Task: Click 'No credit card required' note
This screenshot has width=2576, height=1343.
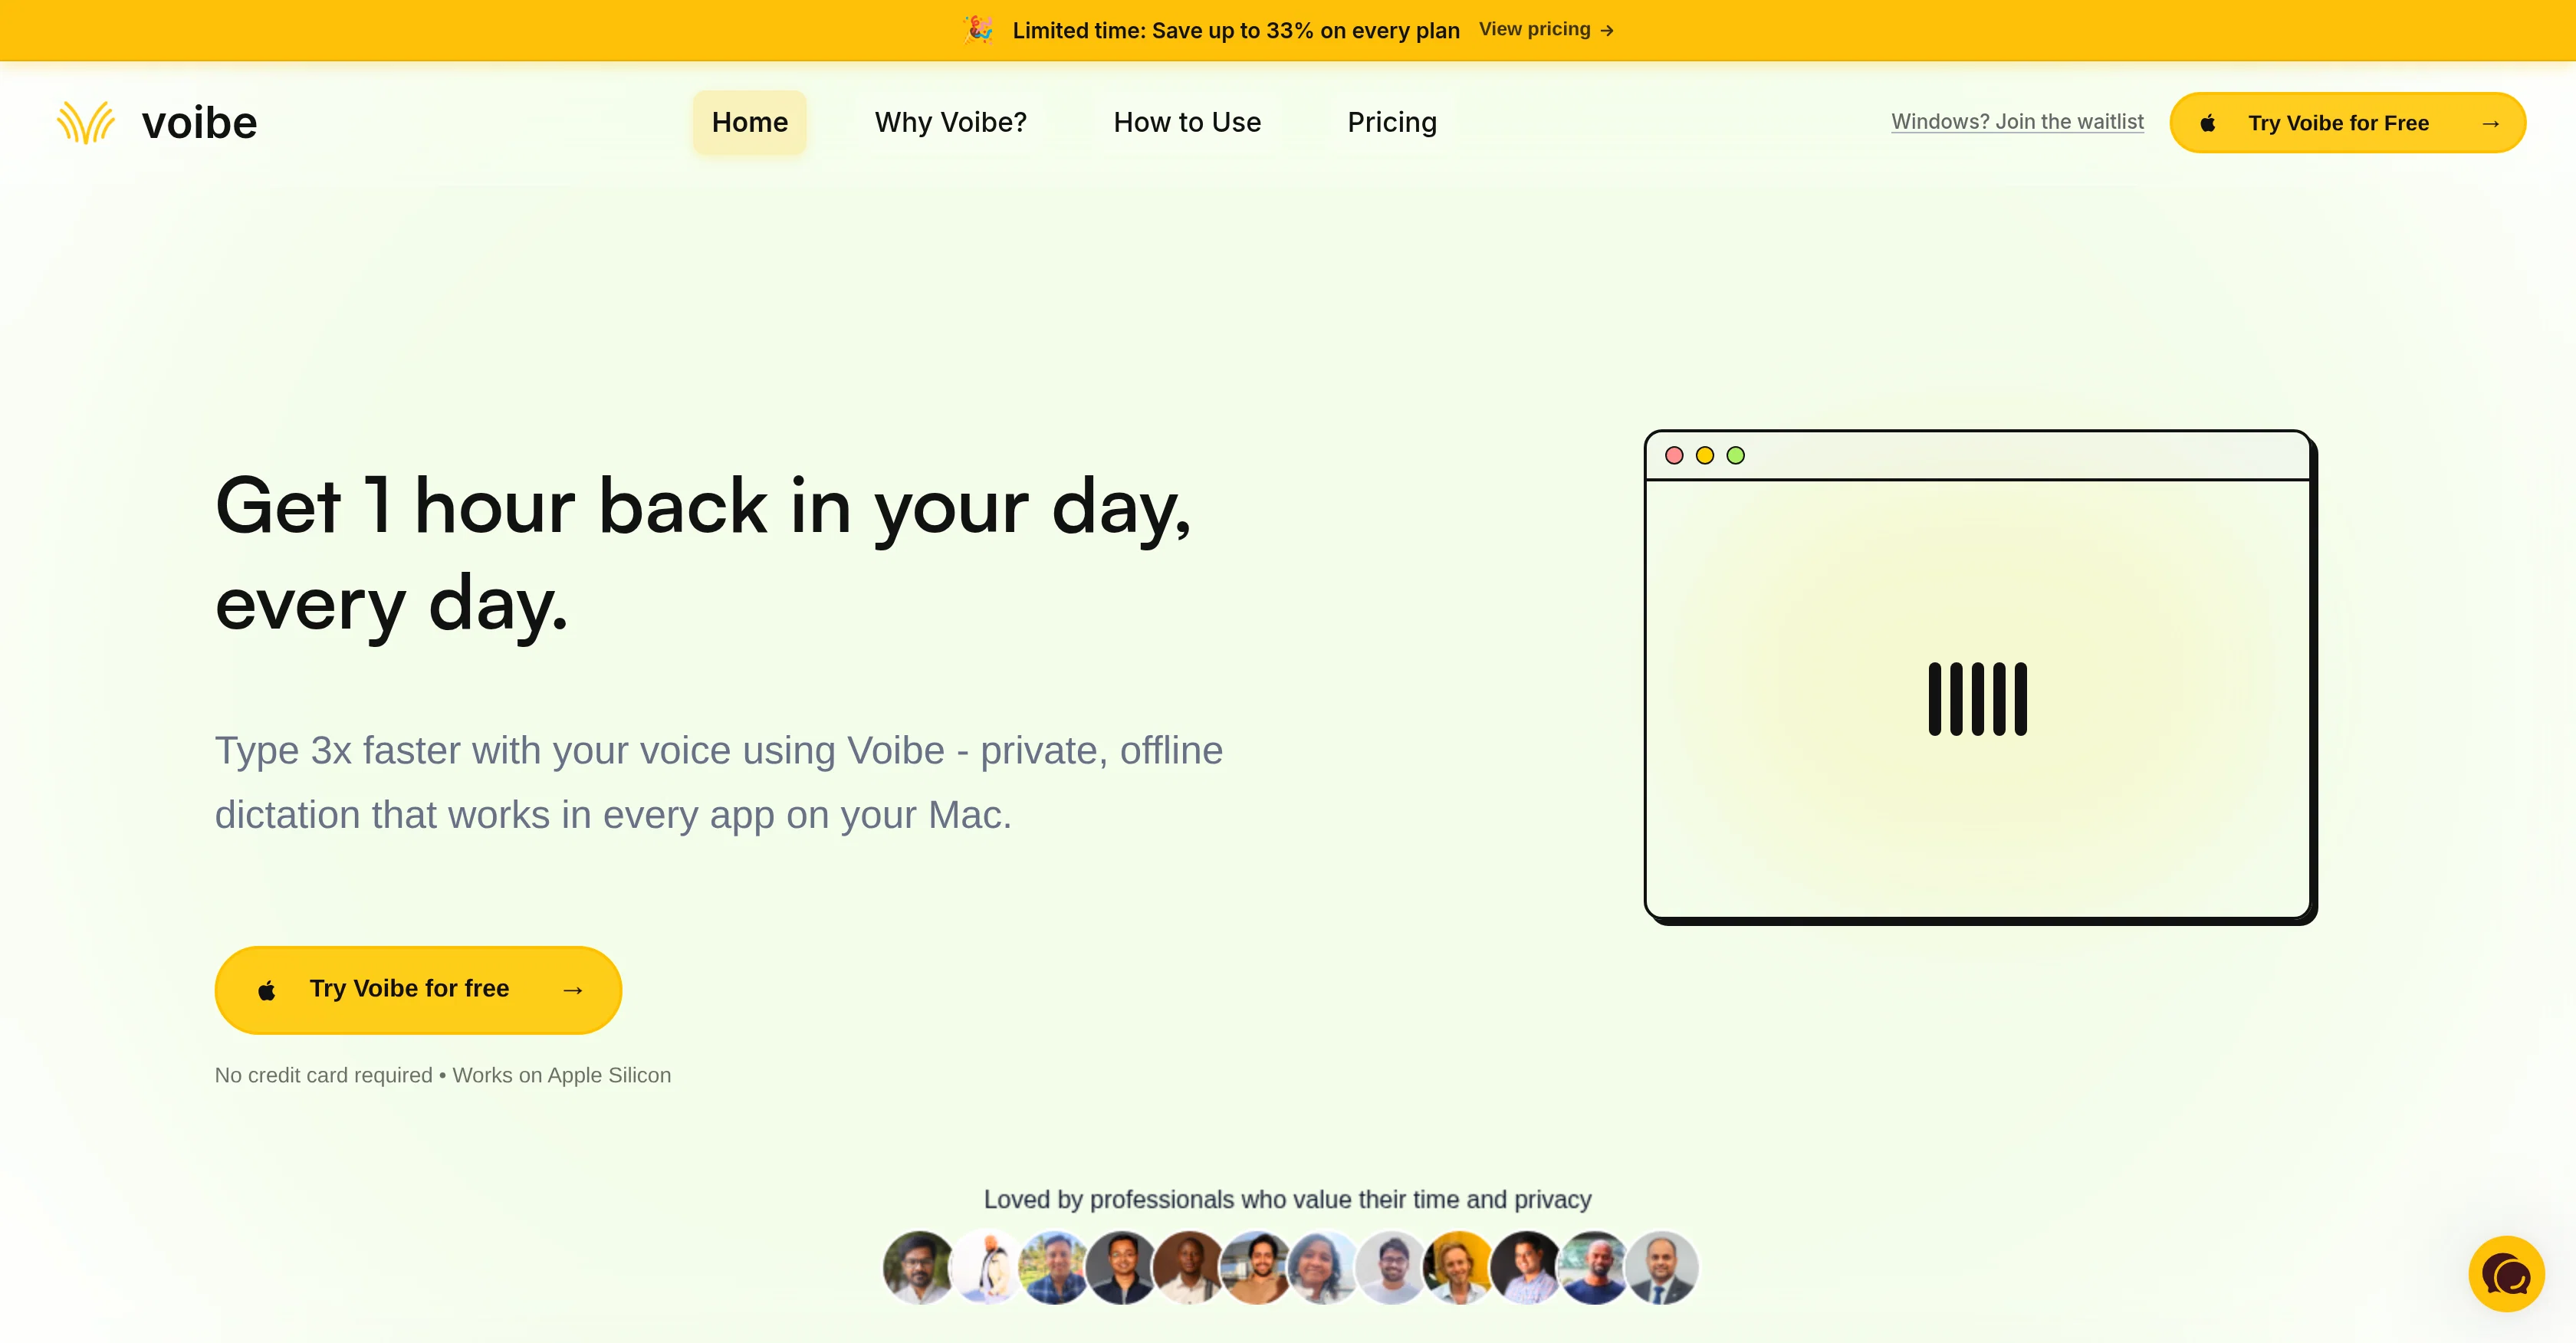Action: pos(443,1075)
